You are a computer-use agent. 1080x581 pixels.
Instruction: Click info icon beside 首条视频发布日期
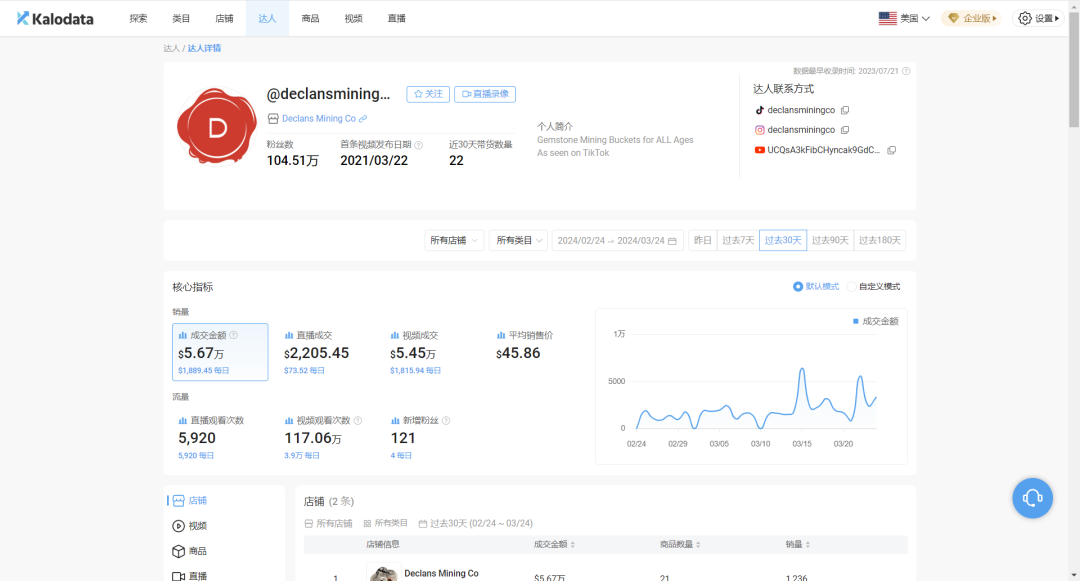coord(419,145)
